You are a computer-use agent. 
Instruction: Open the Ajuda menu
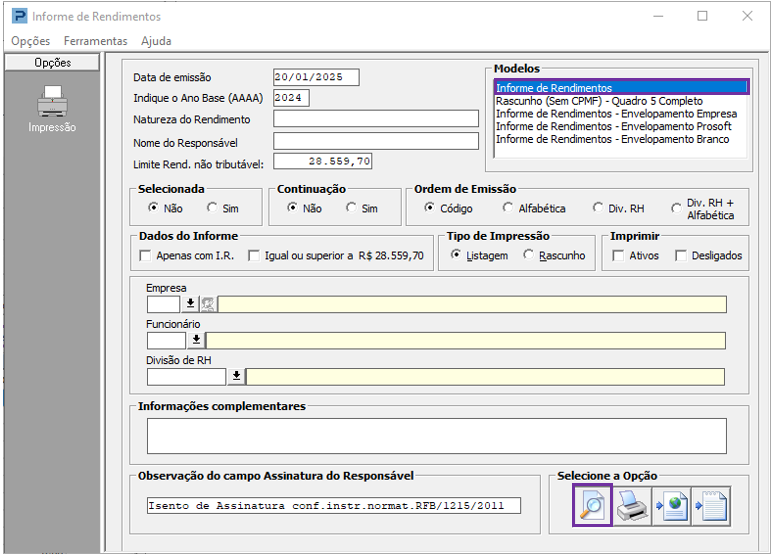click(x=156, y=41)
